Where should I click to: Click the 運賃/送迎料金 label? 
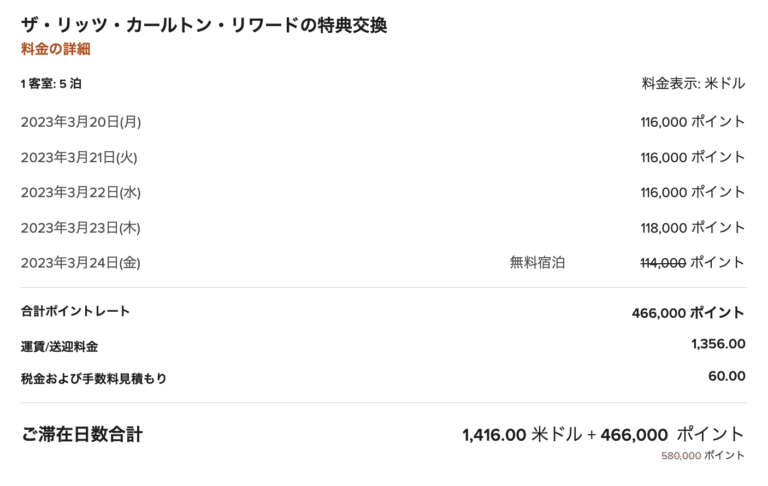tap(59, 346)
